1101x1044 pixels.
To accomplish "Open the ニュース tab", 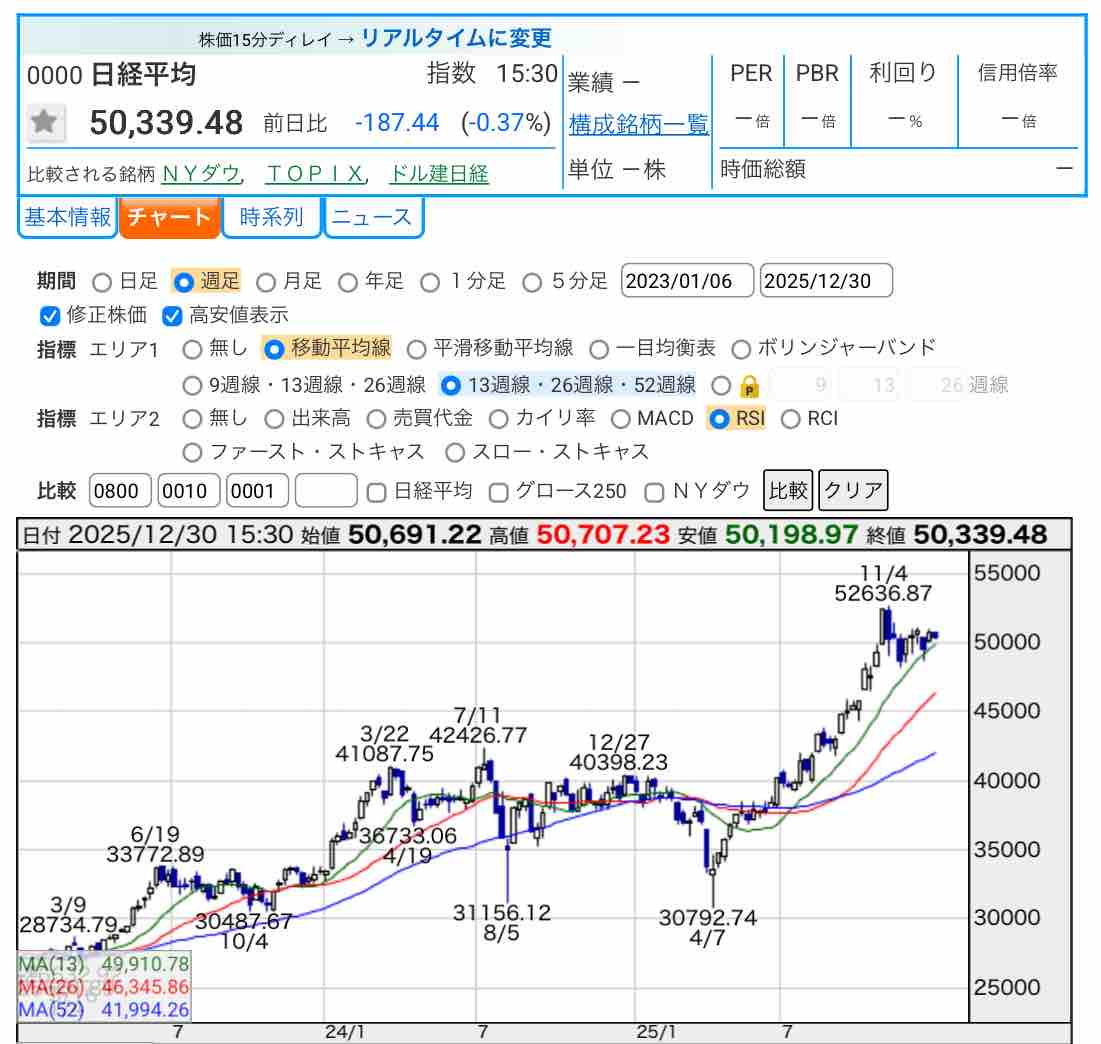I will click(x=373, y=217).
